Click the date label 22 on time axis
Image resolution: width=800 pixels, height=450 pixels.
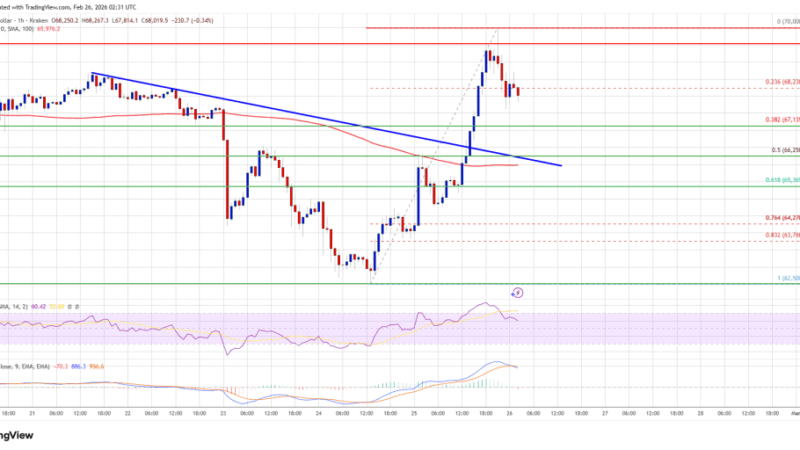(x=128, y=413)
